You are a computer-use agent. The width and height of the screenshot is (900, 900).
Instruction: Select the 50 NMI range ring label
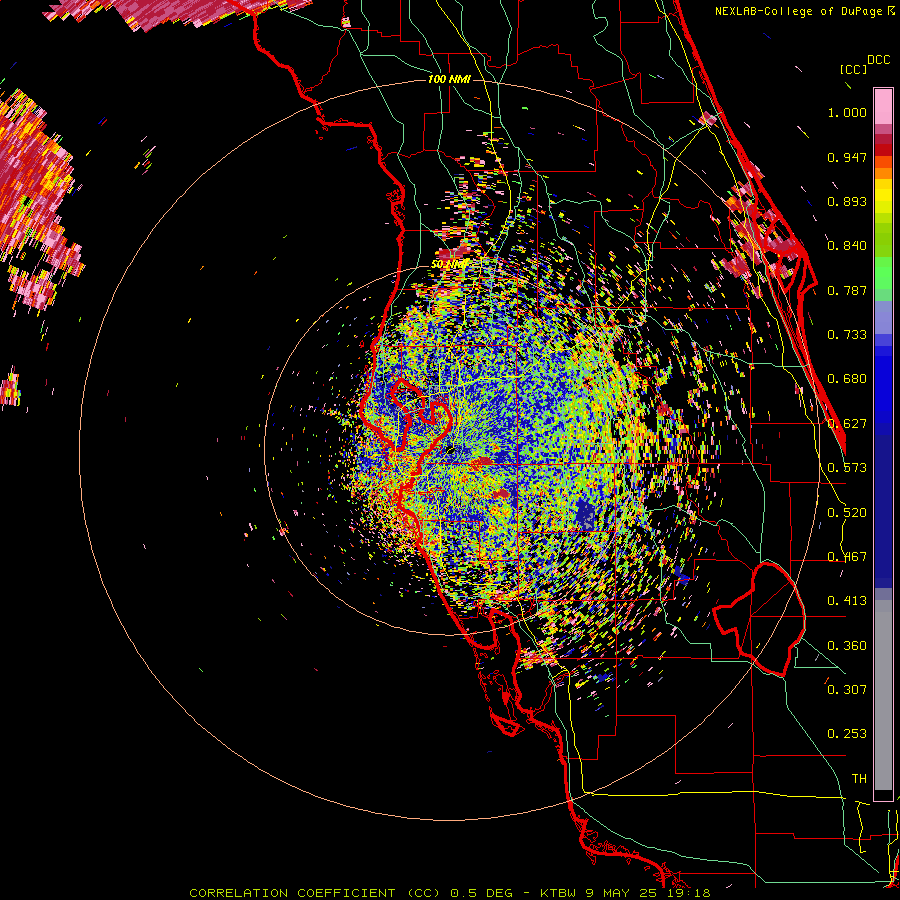tap(449, 265)
